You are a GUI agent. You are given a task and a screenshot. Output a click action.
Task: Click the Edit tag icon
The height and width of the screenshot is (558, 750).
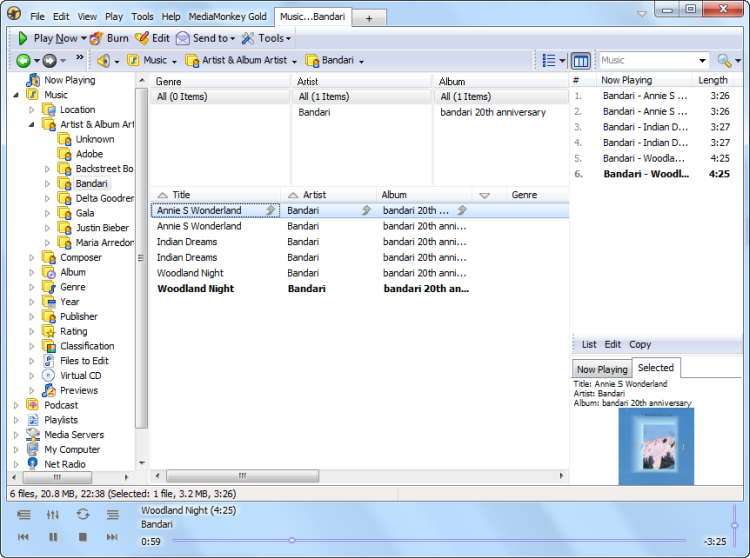(x=142, y=38)
